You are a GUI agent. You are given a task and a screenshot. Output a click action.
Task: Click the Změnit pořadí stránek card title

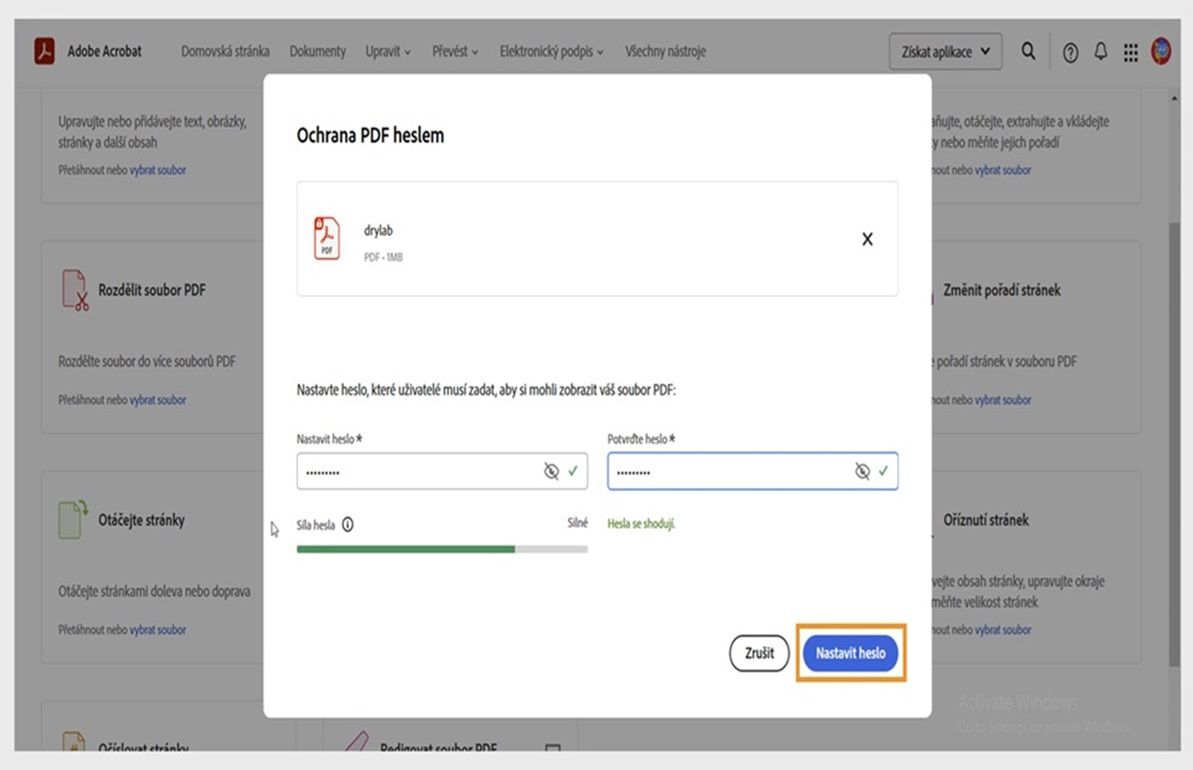click(1002, 290)
